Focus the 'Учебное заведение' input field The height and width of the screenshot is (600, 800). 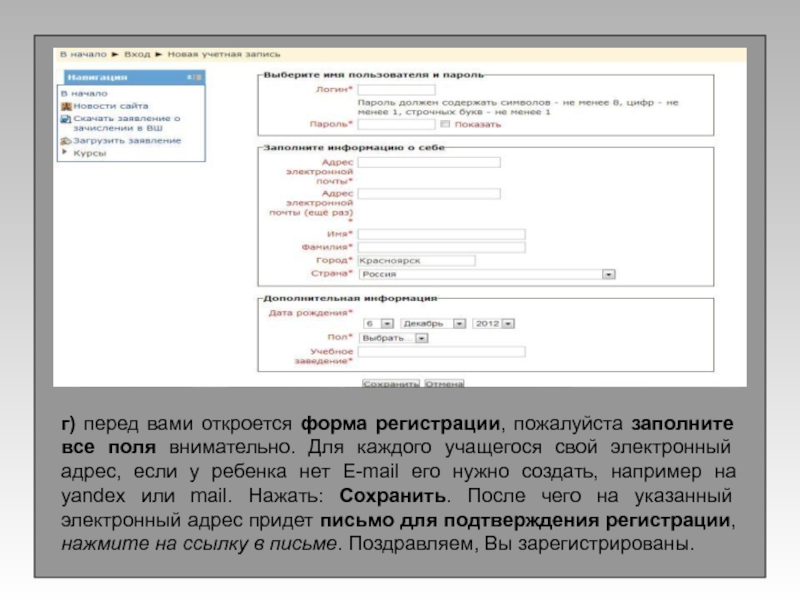441,352
